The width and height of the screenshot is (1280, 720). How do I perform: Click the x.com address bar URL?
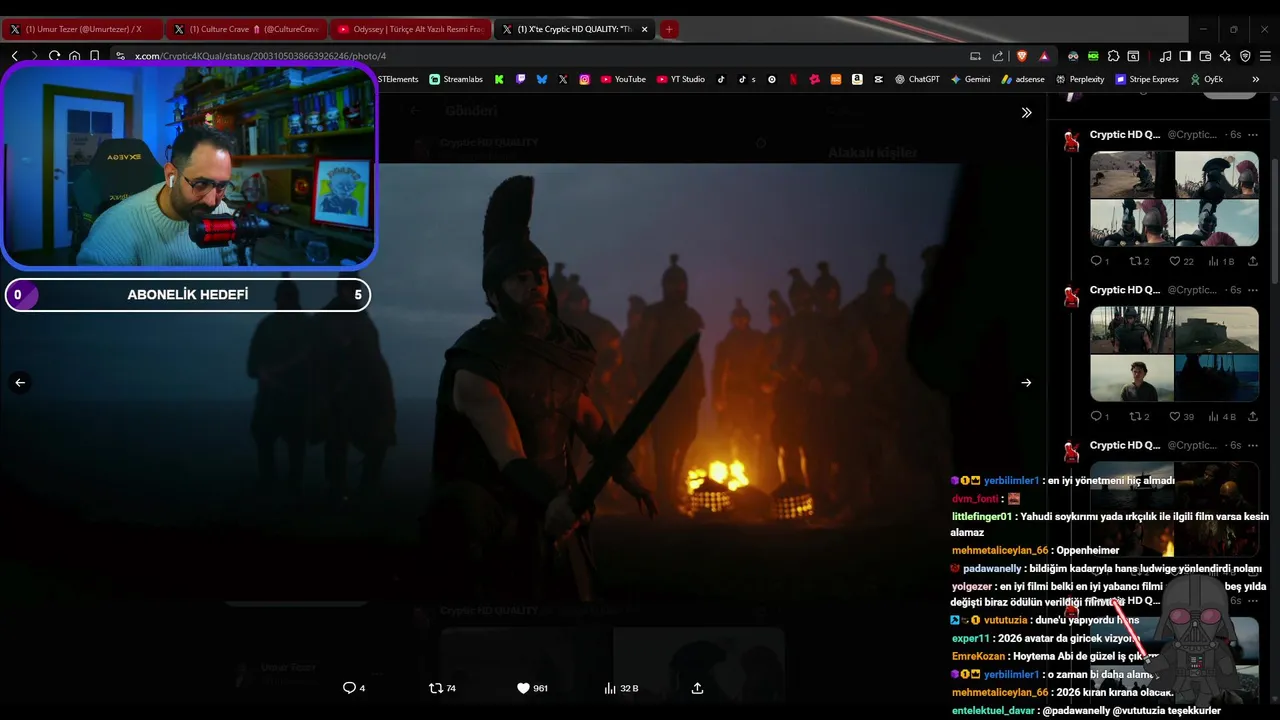260,56
